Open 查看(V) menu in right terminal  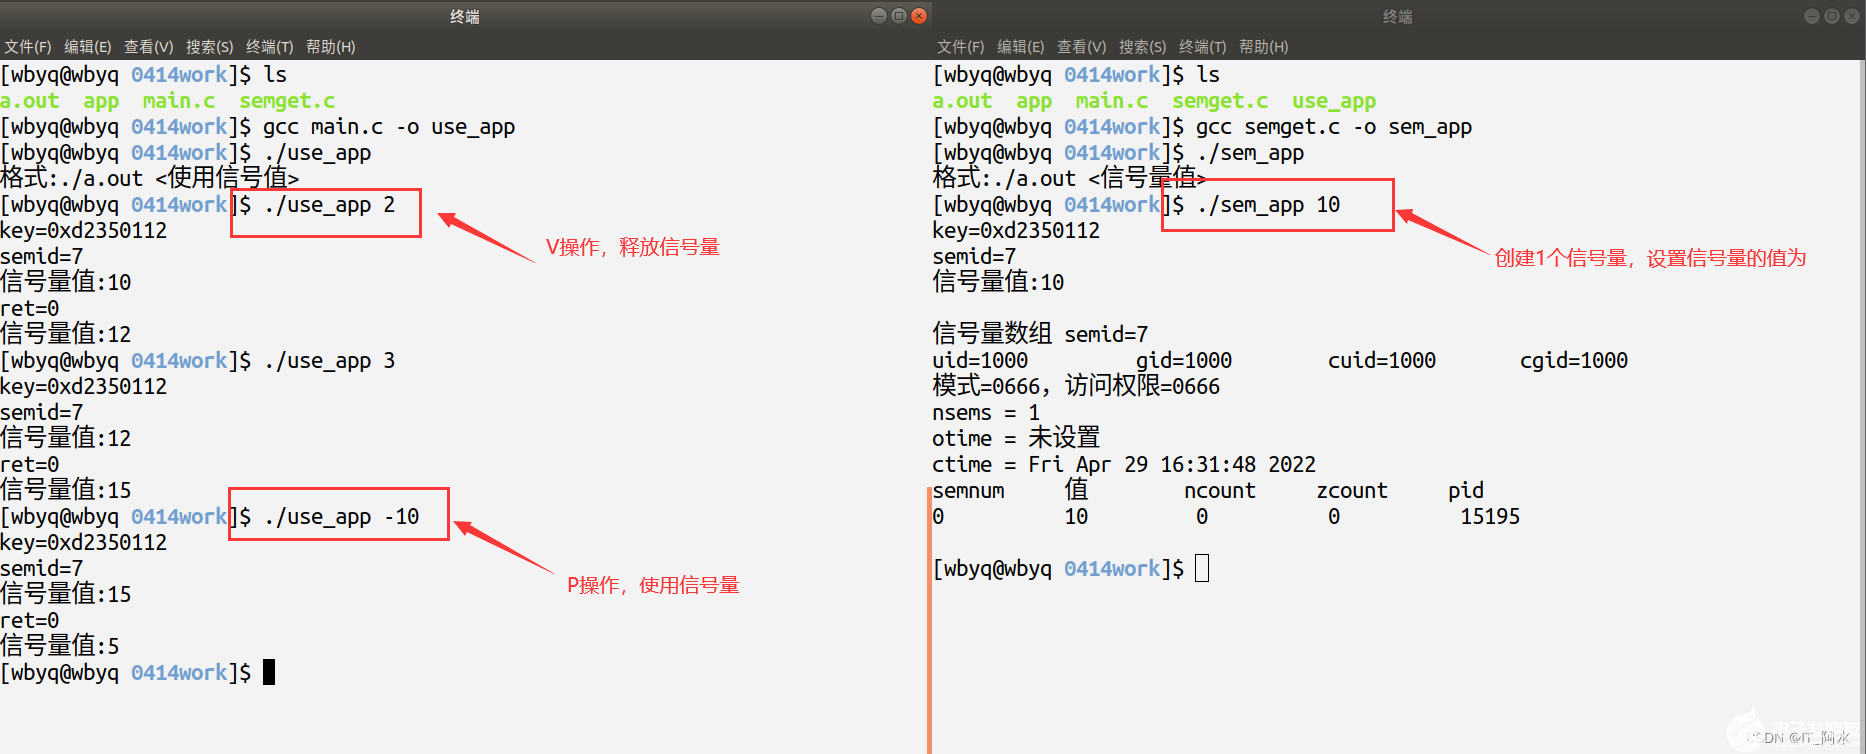click(x=1082, y=47)
